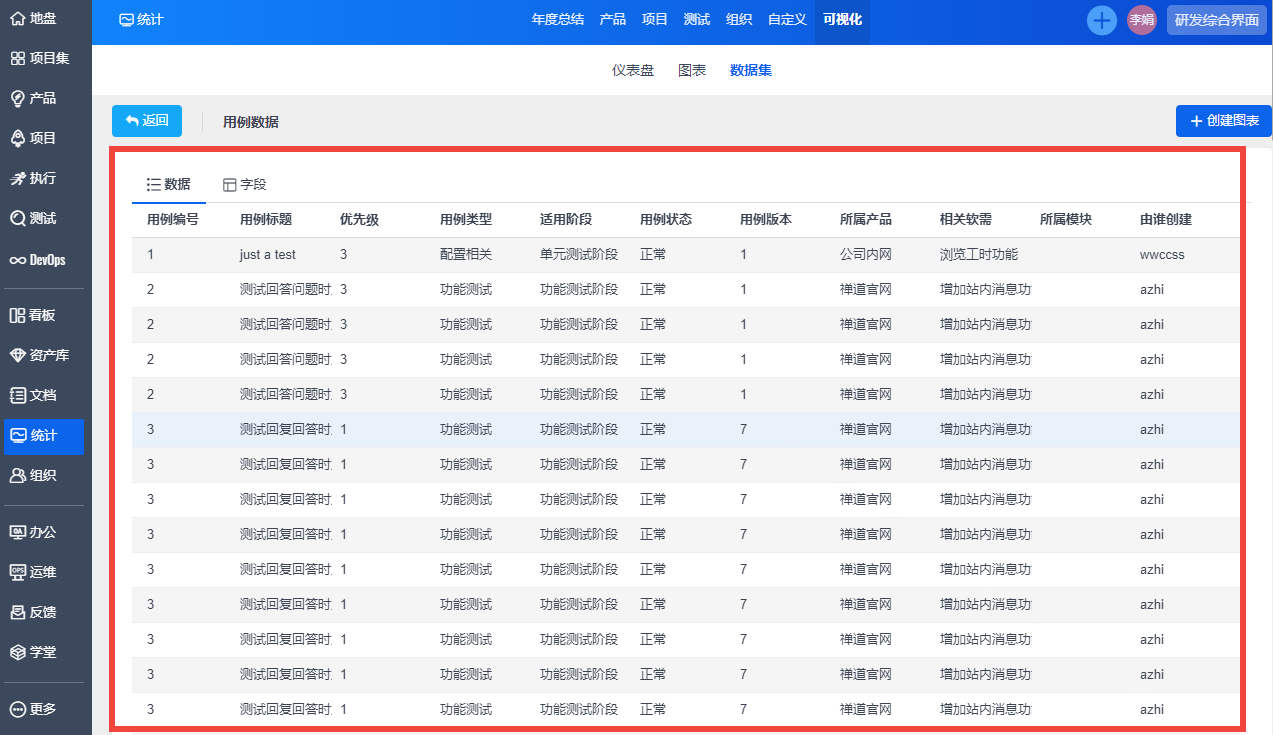Open the 研发综合界面 switcher
This screenshot has width=1273, height=735.
1216,20
